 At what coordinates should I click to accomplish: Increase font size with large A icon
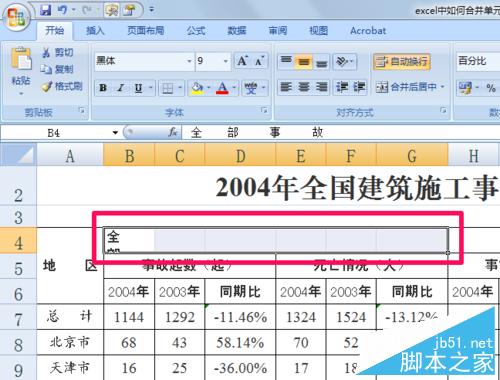tap(242, 61)
